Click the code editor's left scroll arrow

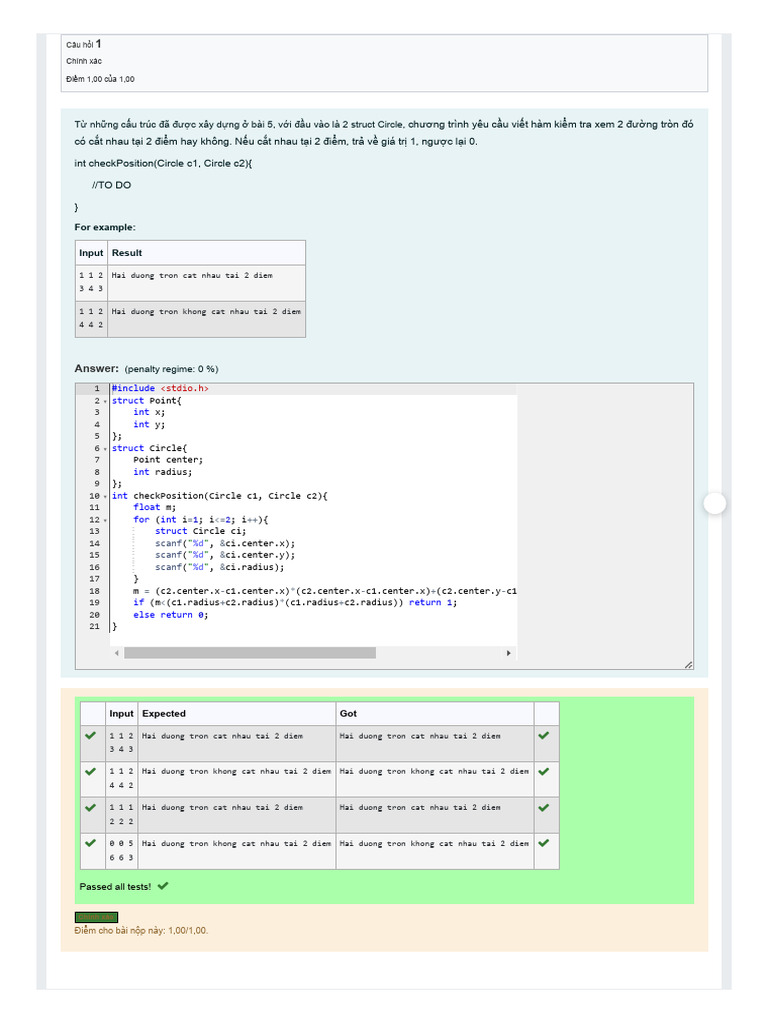pos(117,653)
